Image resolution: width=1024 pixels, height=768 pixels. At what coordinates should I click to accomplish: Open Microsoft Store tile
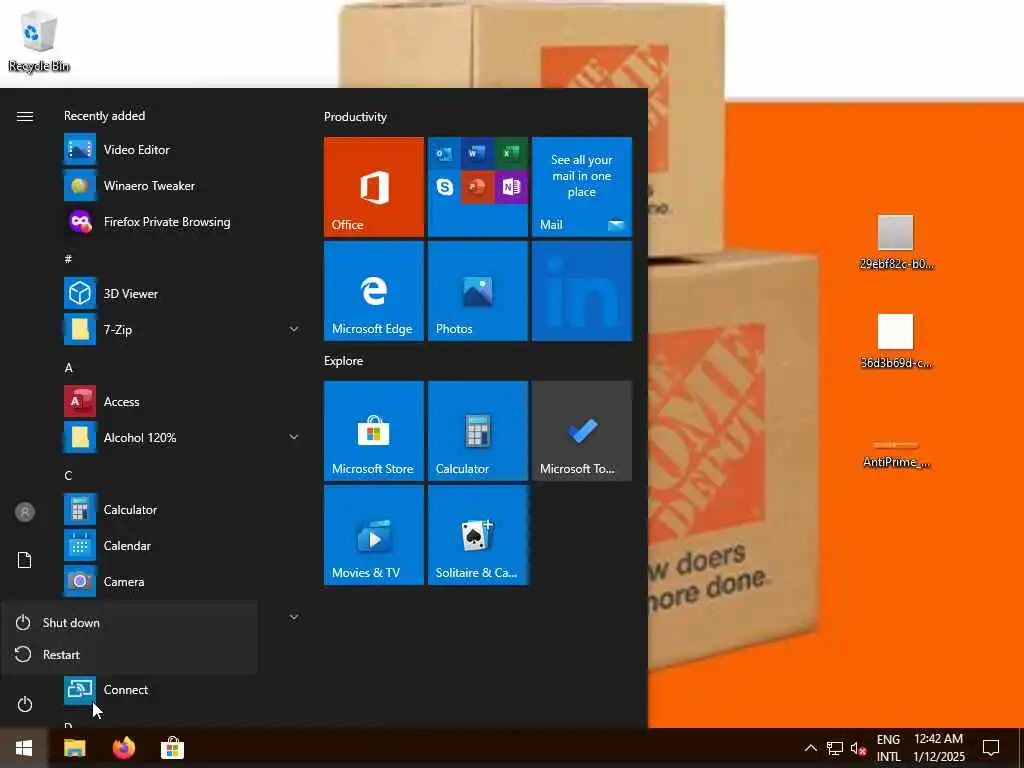coord(374,431)
